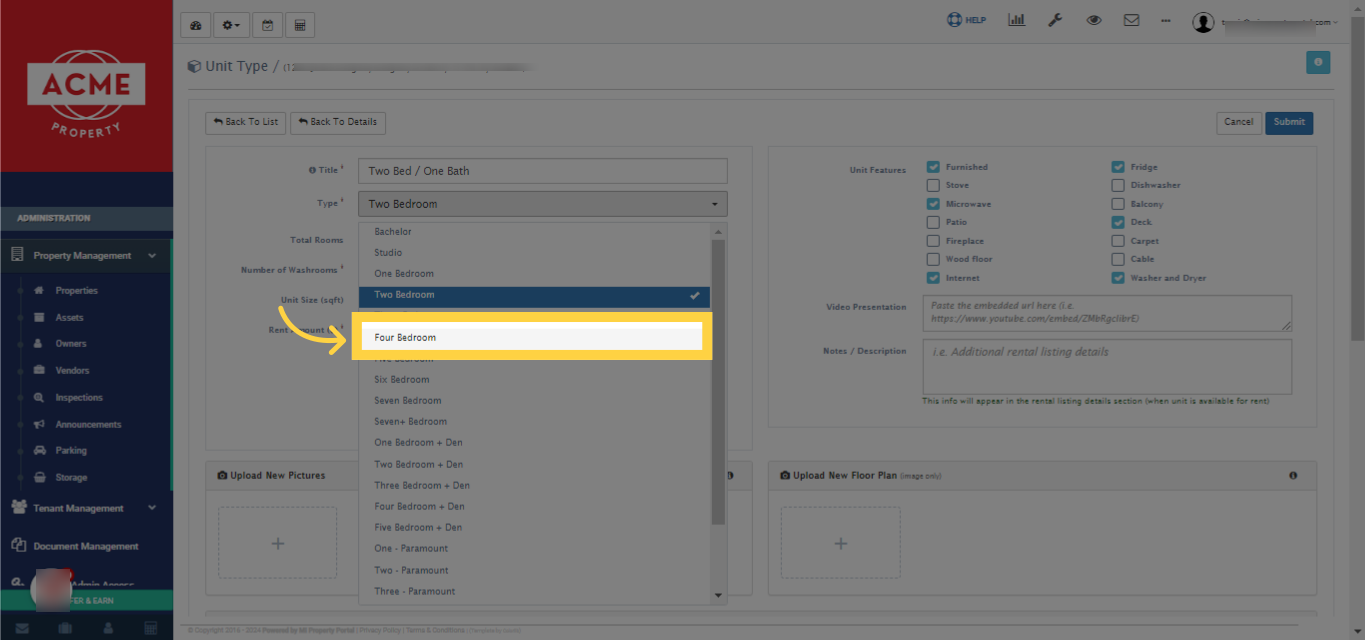Click the Cancel button
Viewport: 1365px width, 640px height.
[1238, 122]
